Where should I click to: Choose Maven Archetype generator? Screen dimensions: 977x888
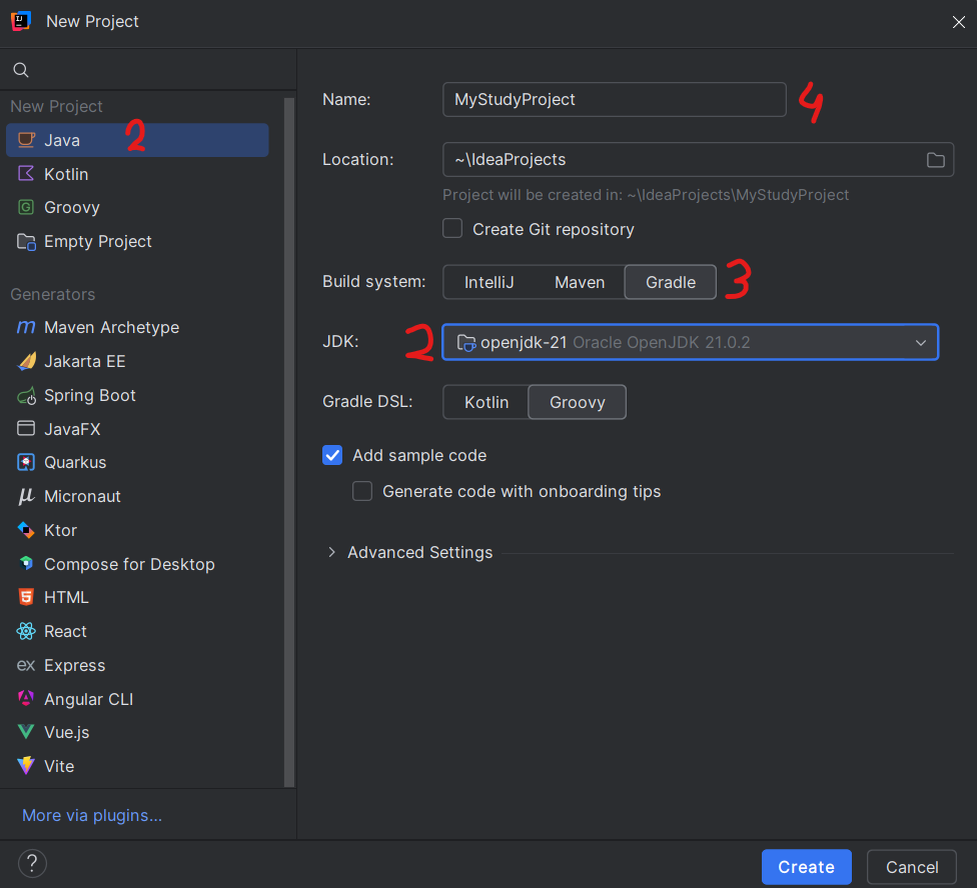(137, 327)
